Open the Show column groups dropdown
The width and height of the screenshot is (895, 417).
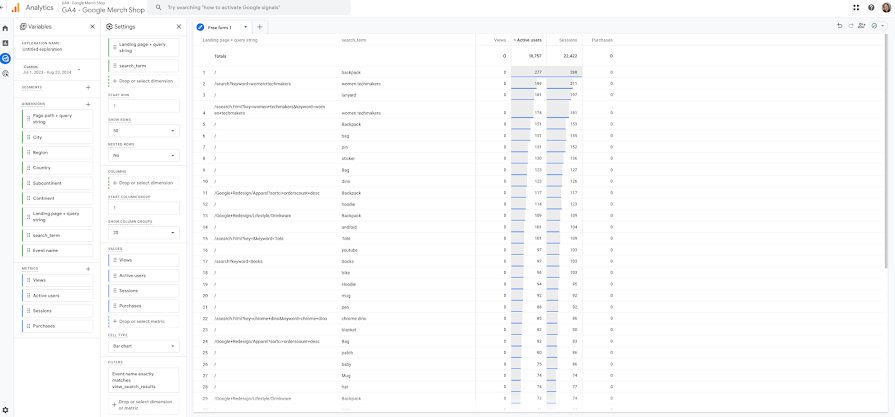click(x=144, y=233)
